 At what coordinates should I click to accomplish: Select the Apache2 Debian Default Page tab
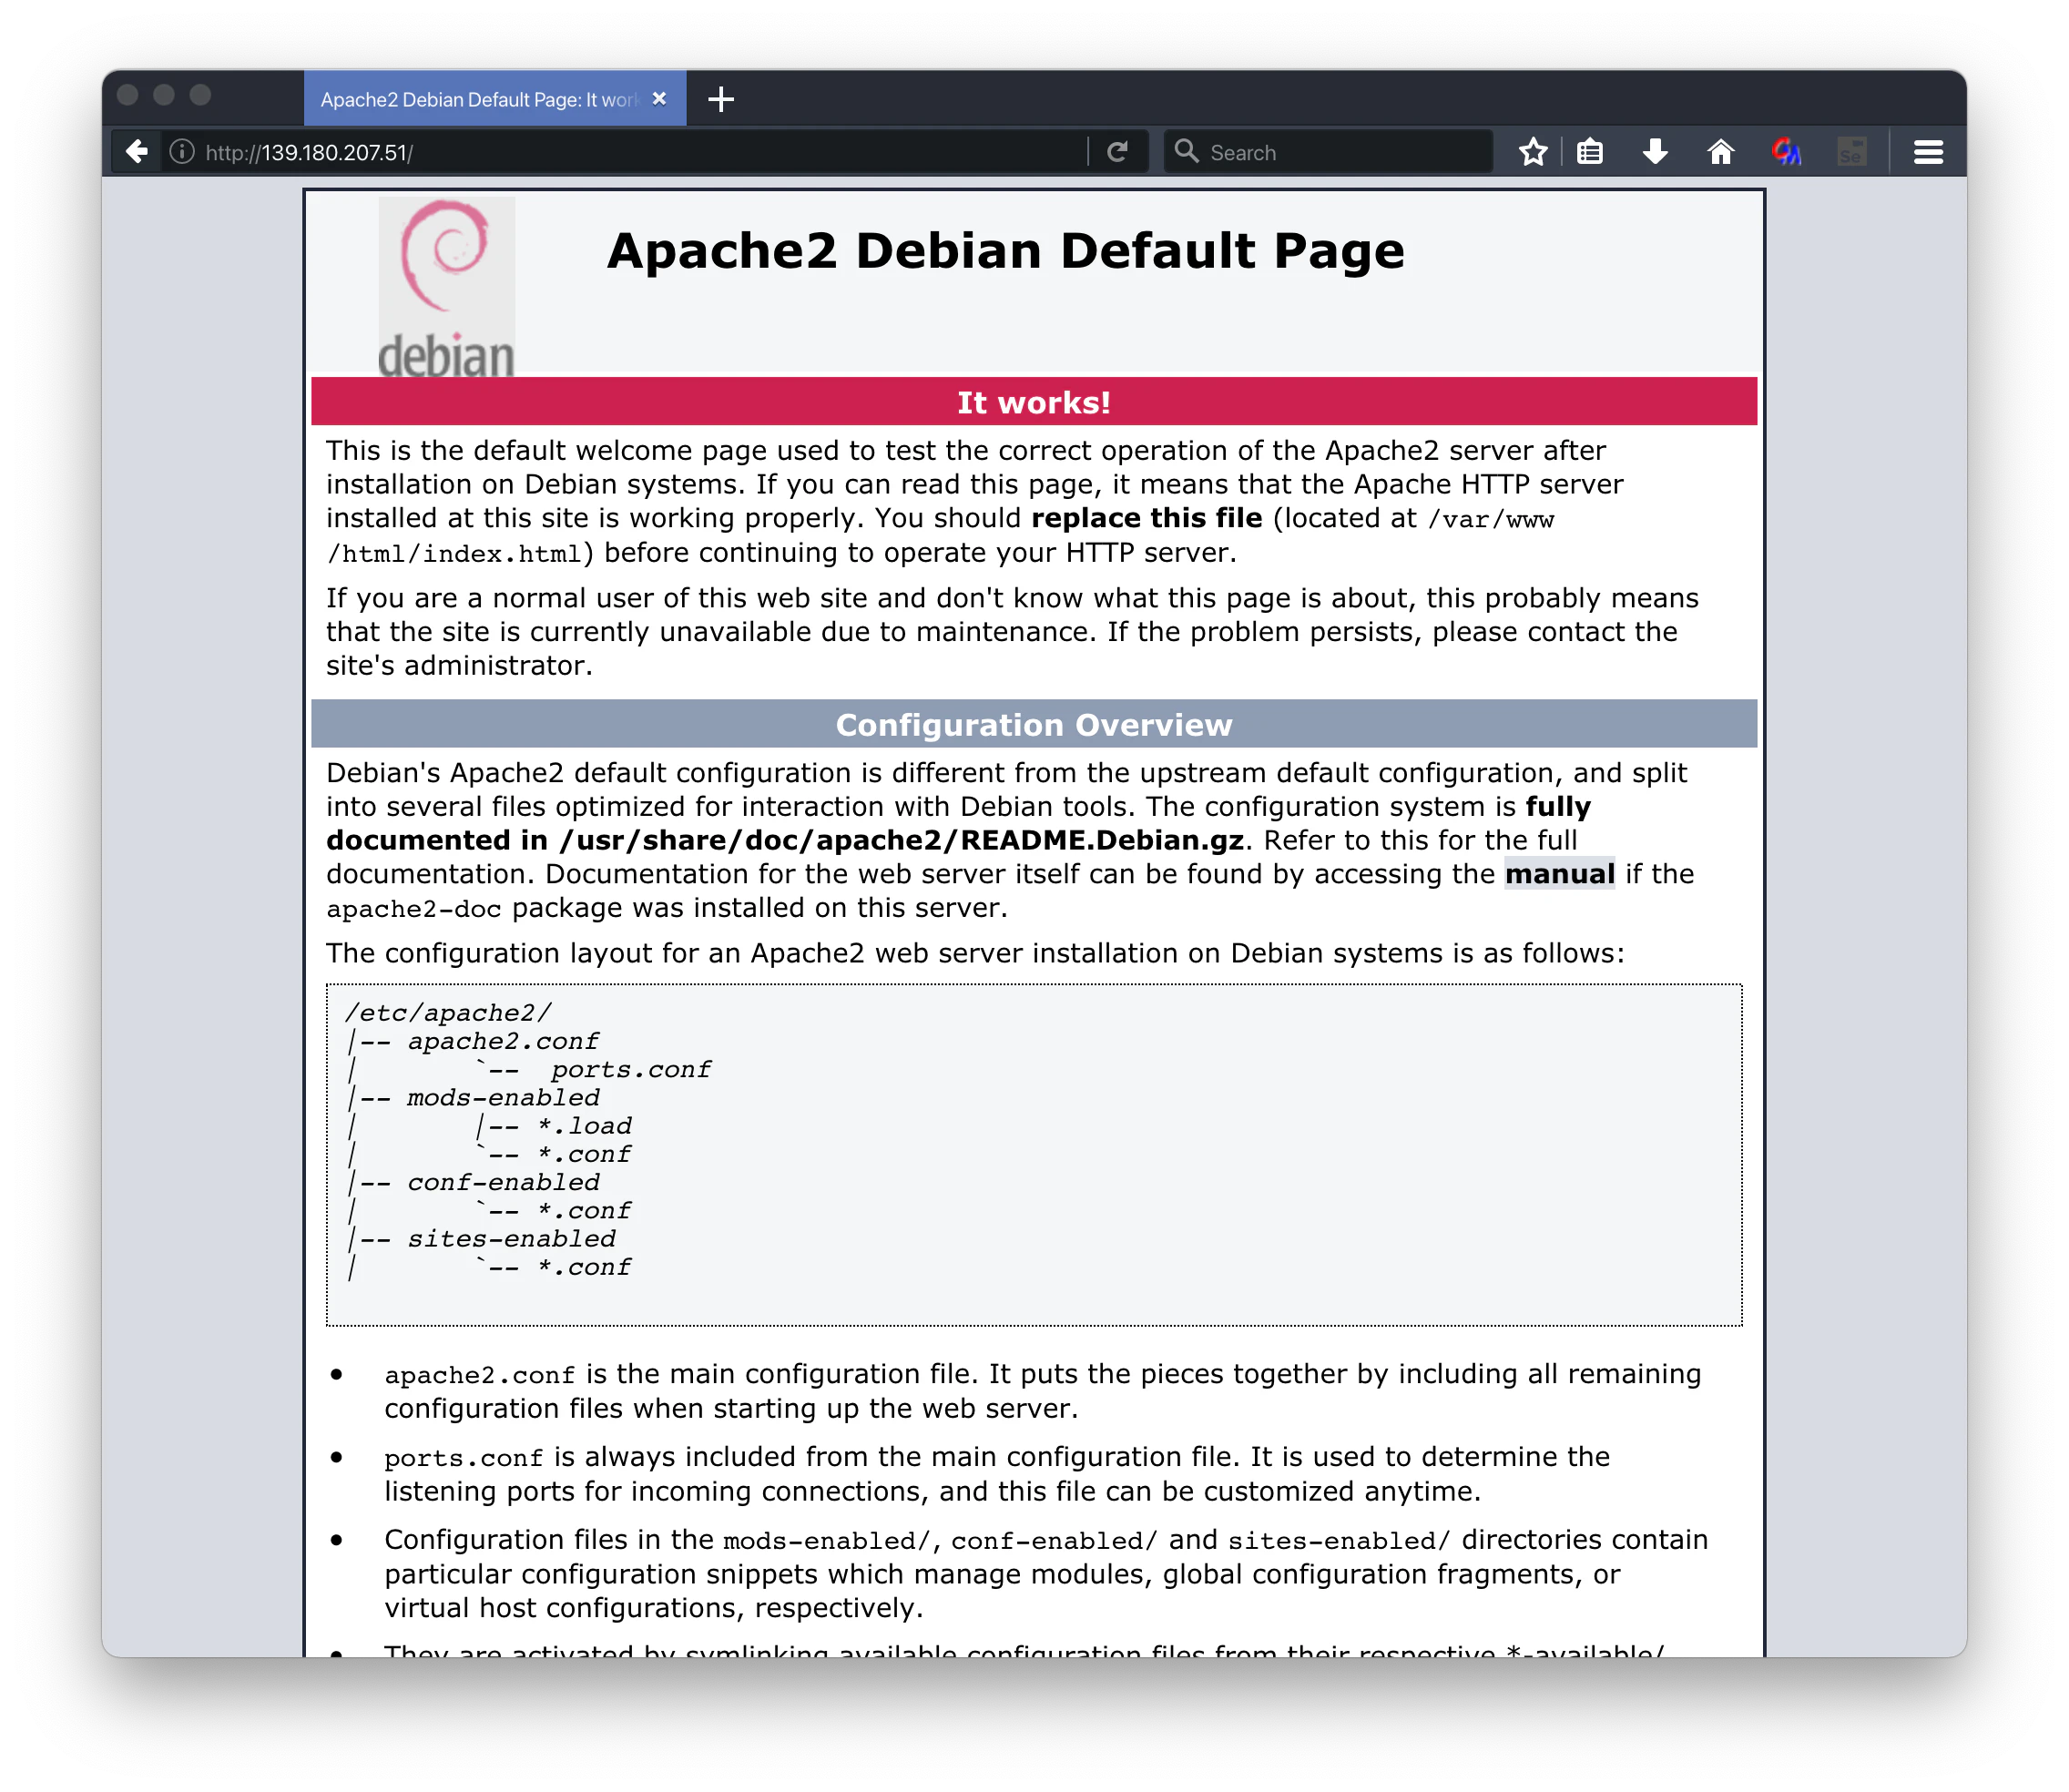(478, 100)
